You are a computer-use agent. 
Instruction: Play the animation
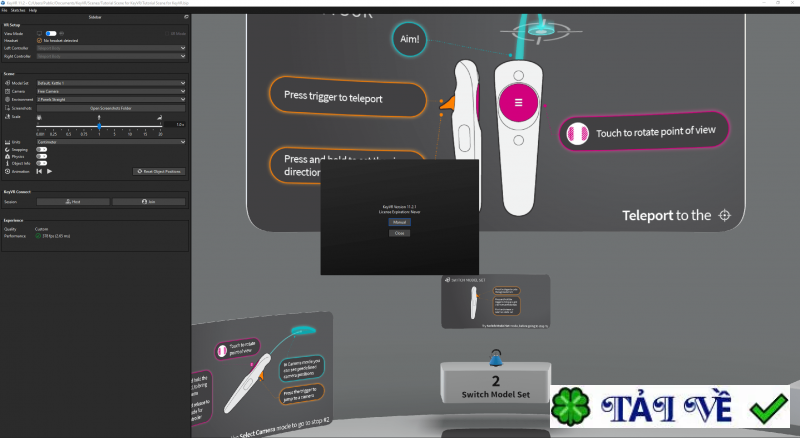[x=49, y=172]
